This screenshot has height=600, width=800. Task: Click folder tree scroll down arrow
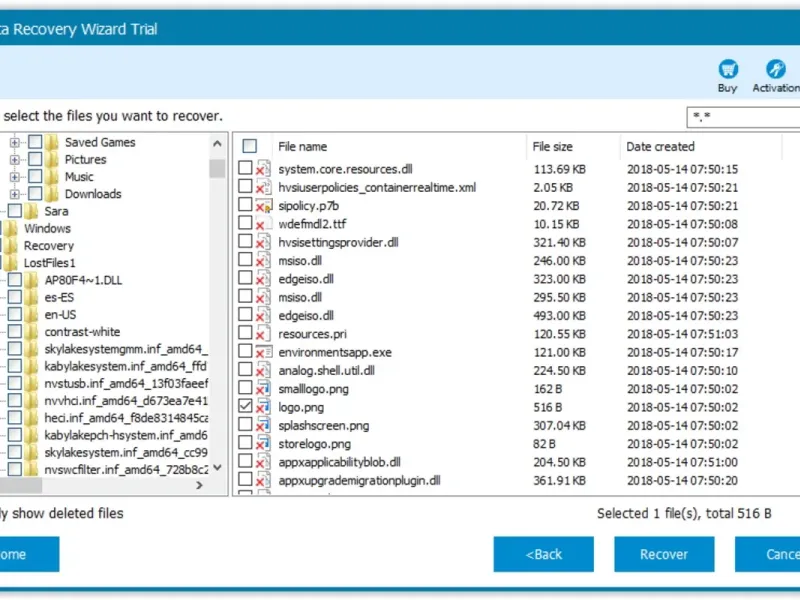pos(217,467)
